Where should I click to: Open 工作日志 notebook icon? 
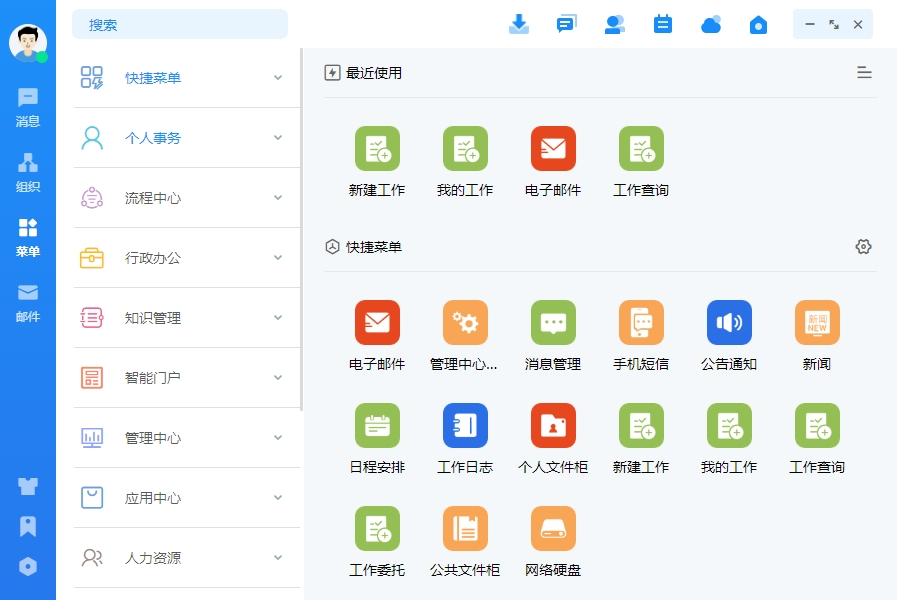click(x=465, y=426)
